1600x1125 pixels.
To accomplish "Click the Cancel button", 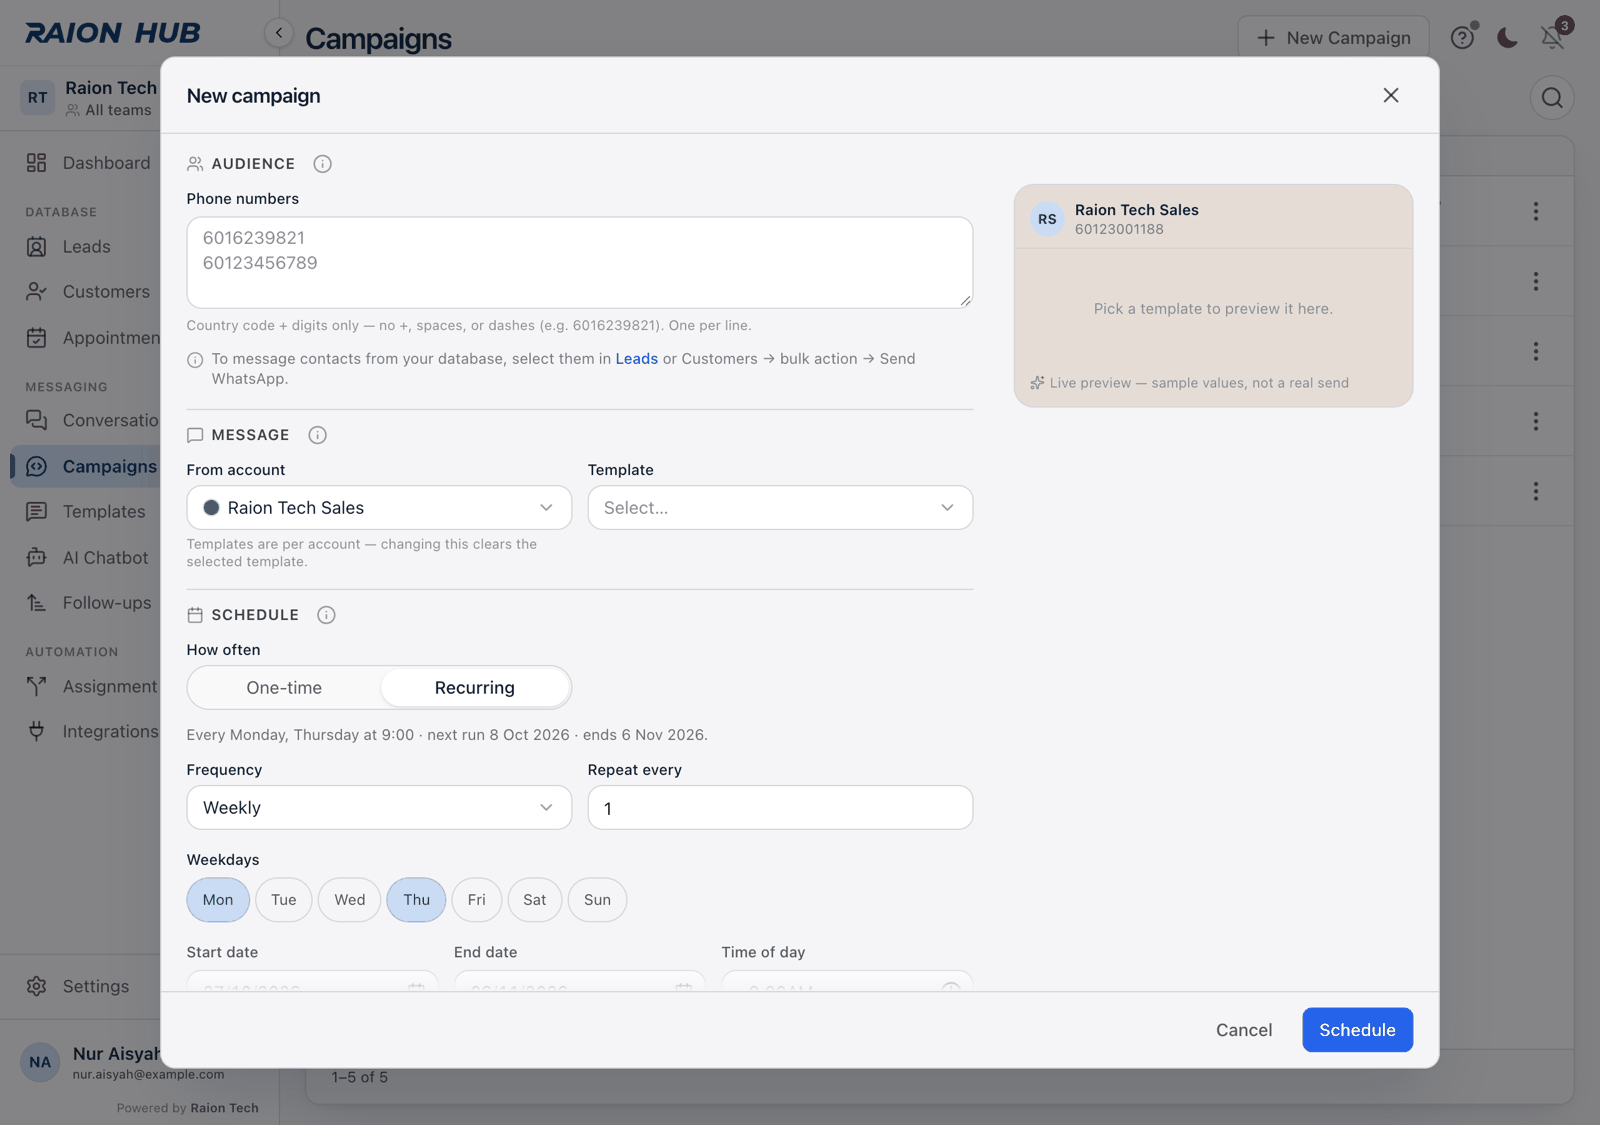I will point(1244,1030).
